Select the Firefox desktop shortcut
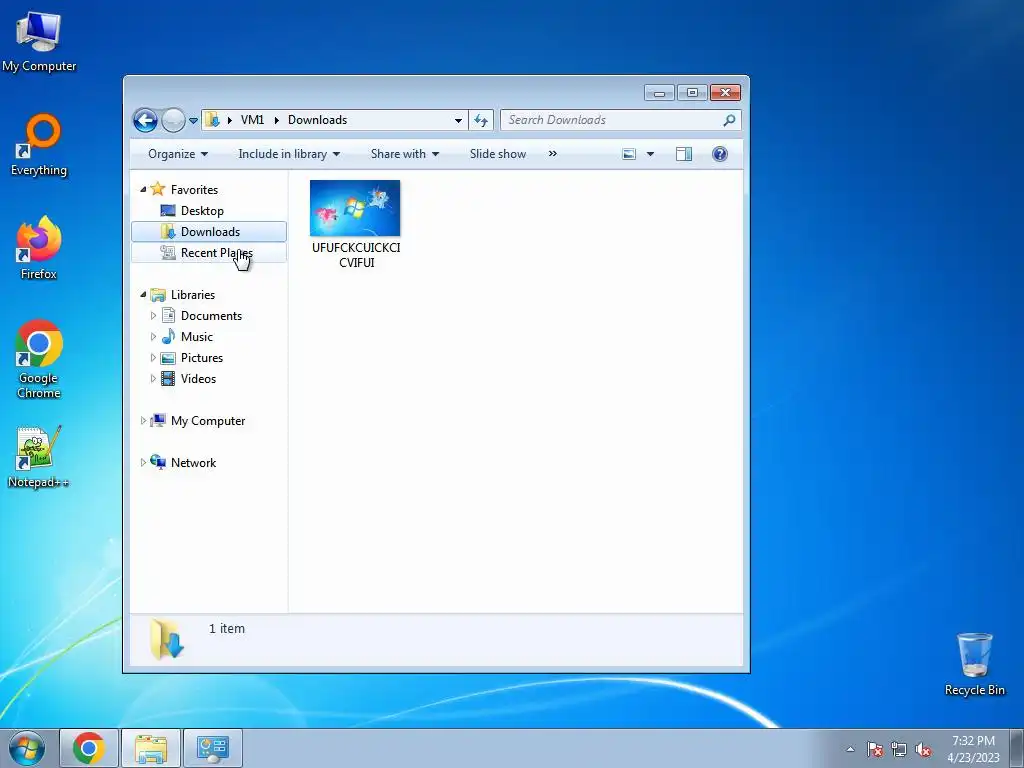Viewport: 1024px width, 768px height. click(39, 248)
